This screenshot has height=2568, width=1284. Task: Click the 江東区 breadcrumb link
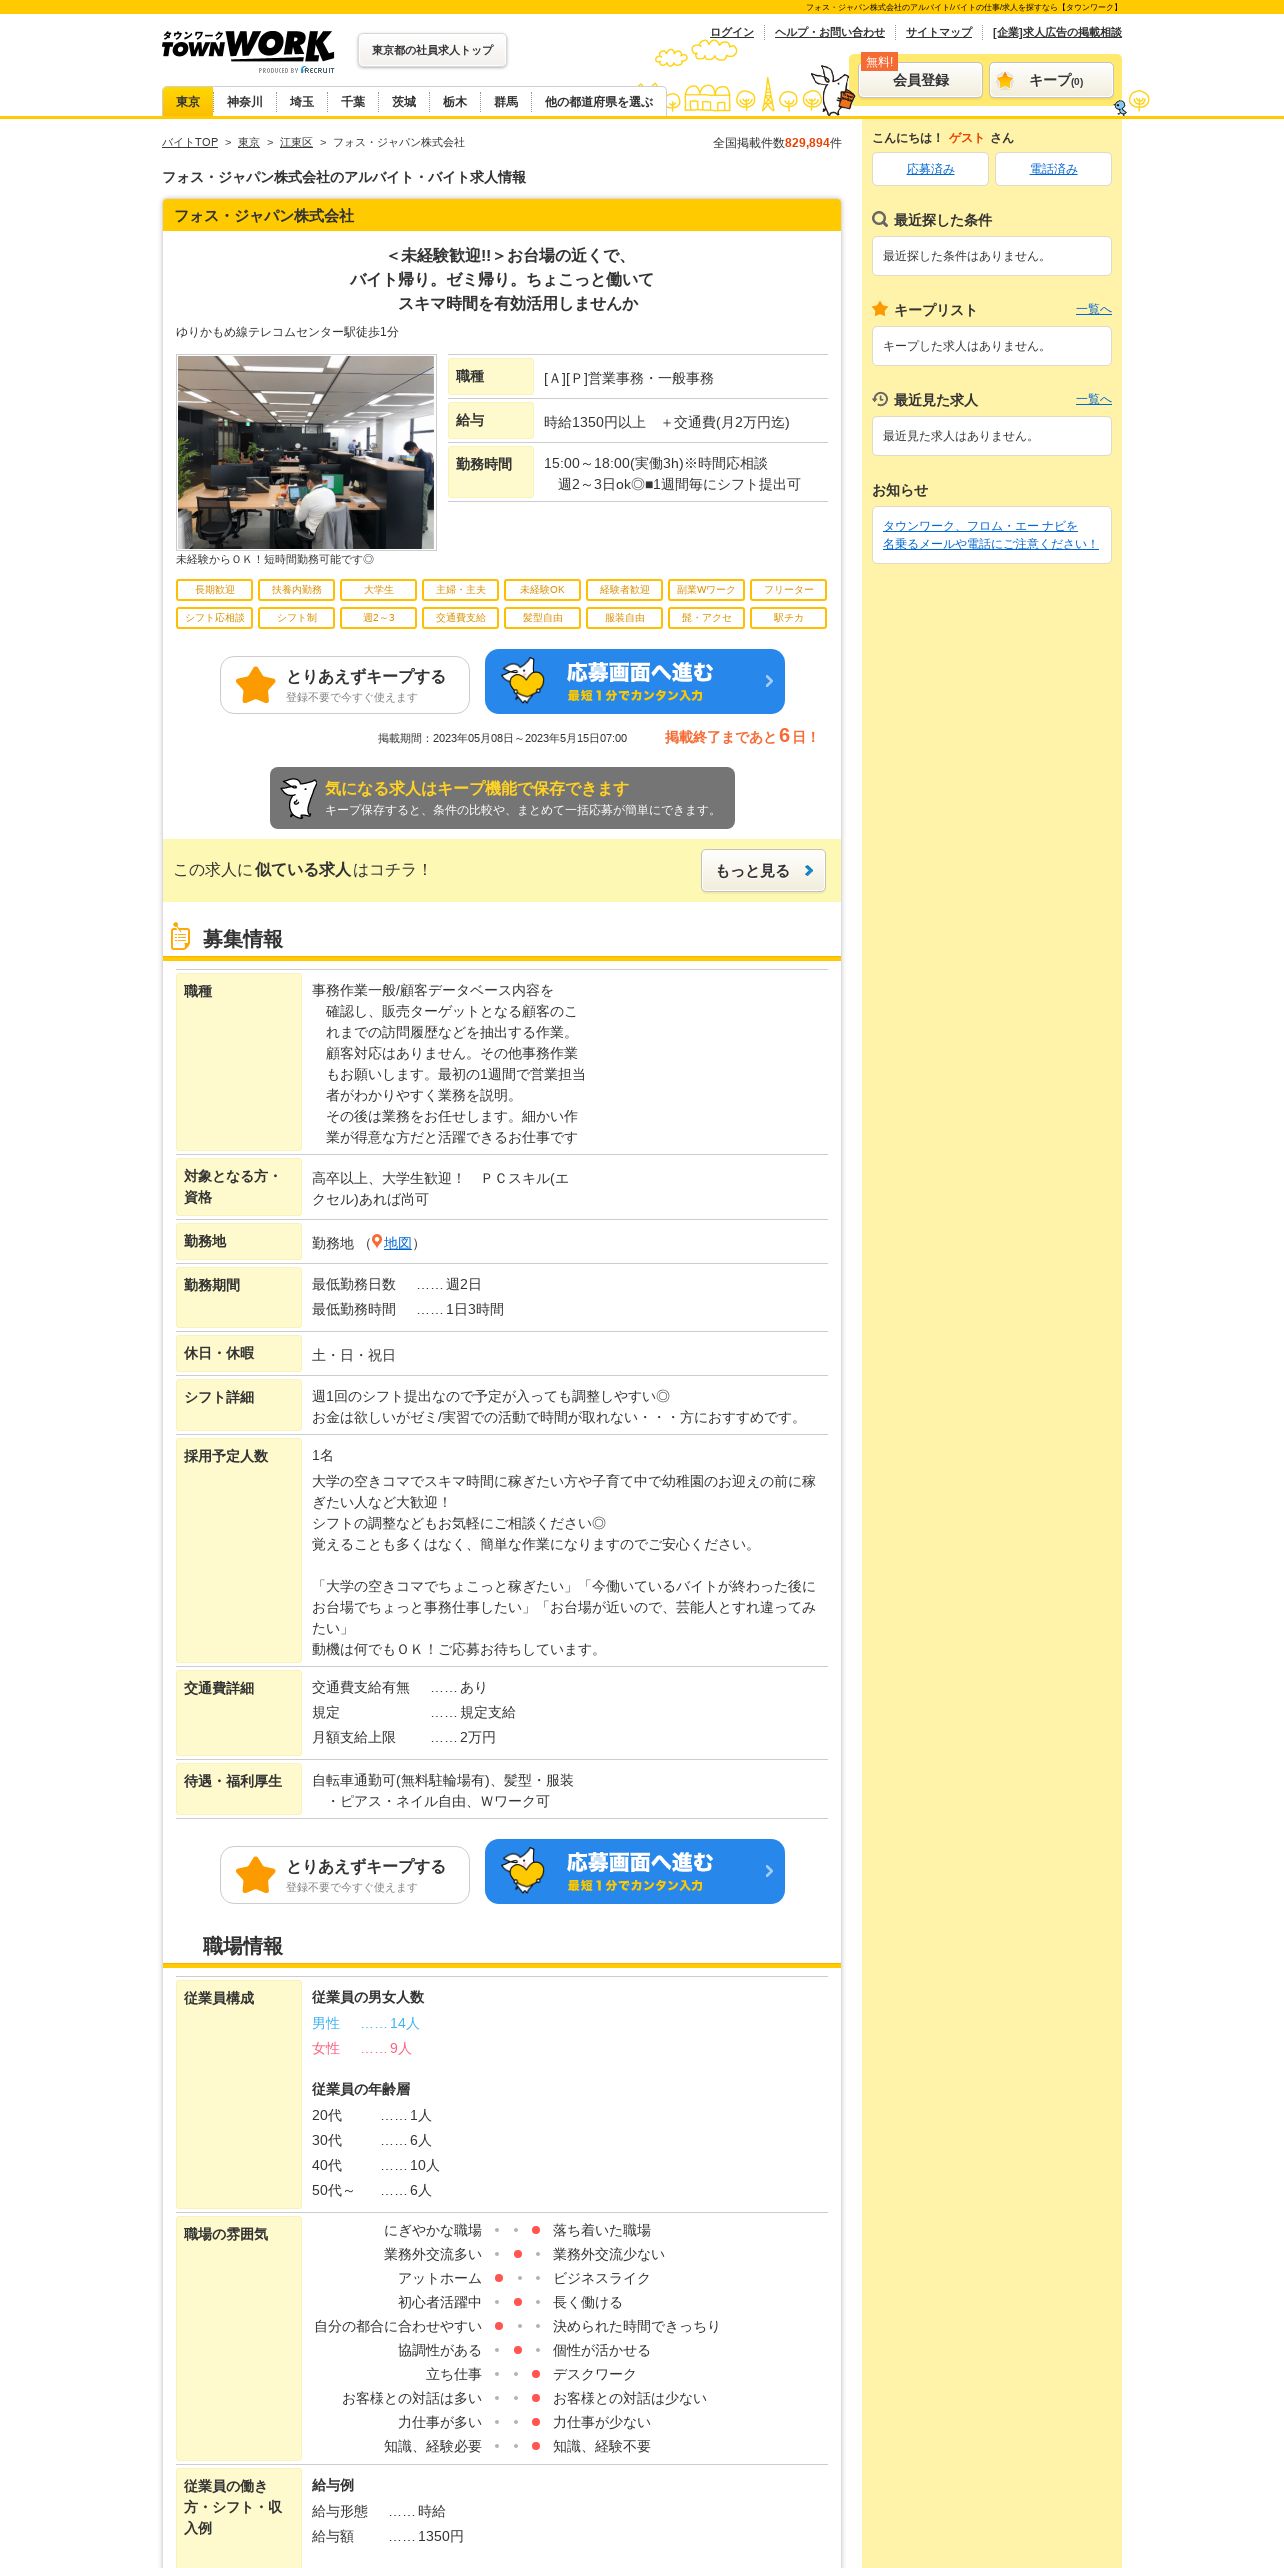point(296,142)
